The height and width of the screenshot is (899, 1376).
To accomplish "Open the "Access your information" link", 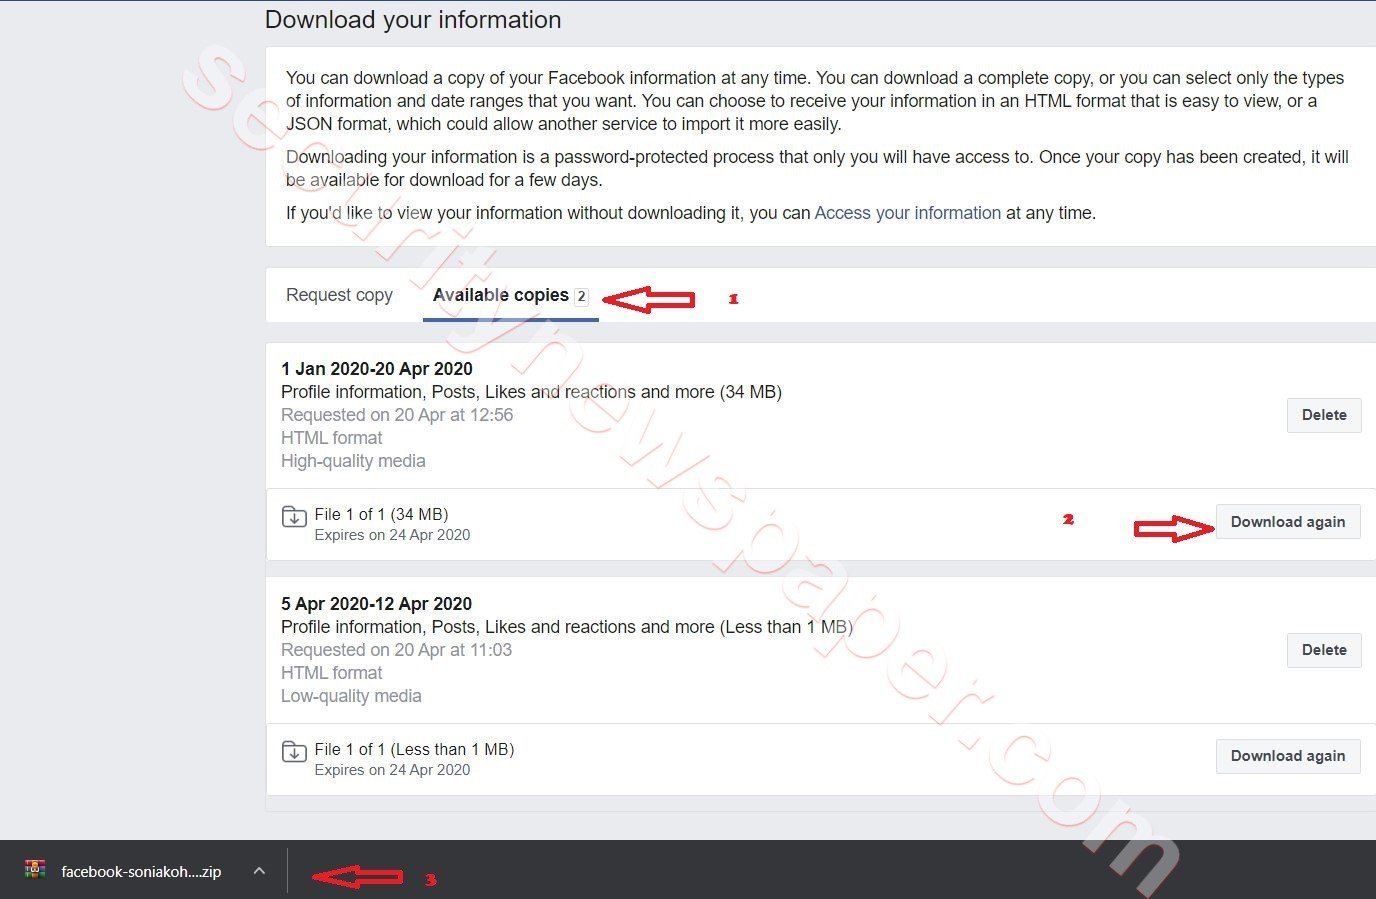I will [907, 212].
